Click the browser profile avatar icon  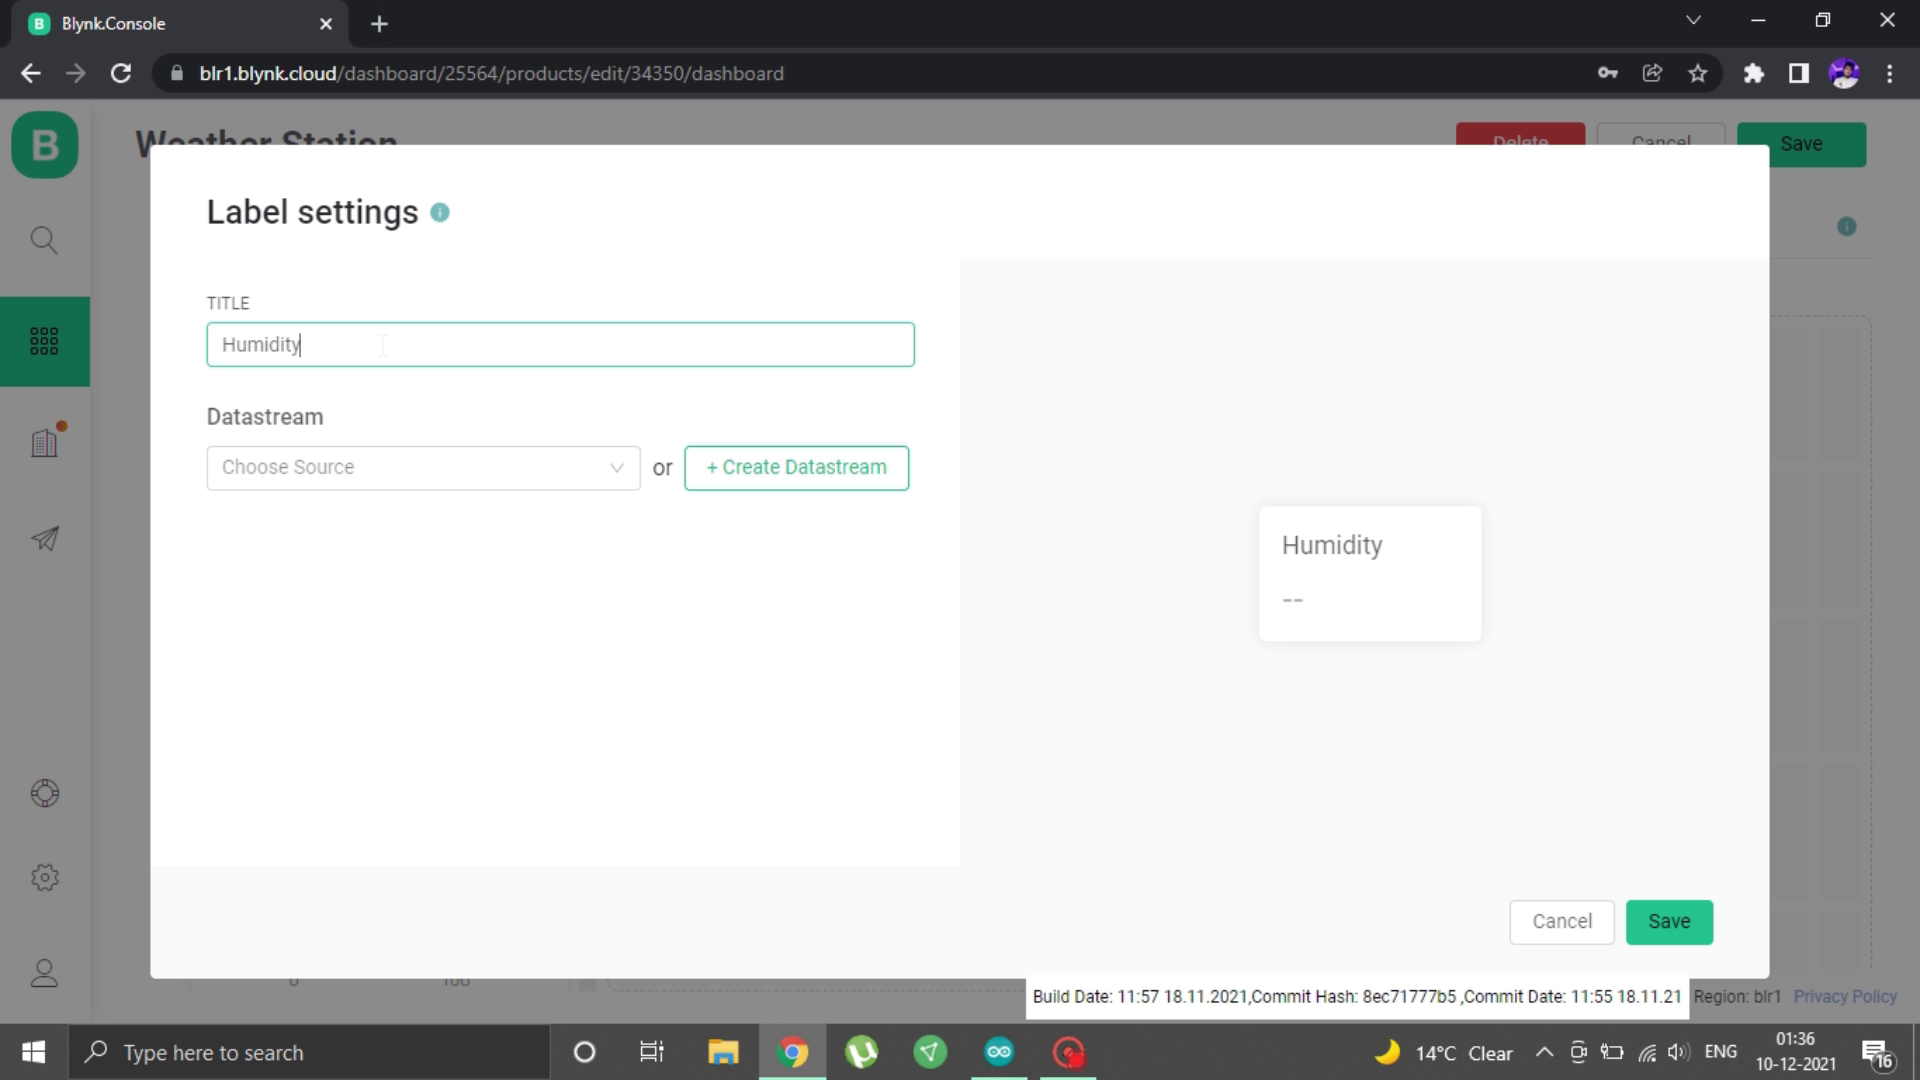pos(1845,73)
